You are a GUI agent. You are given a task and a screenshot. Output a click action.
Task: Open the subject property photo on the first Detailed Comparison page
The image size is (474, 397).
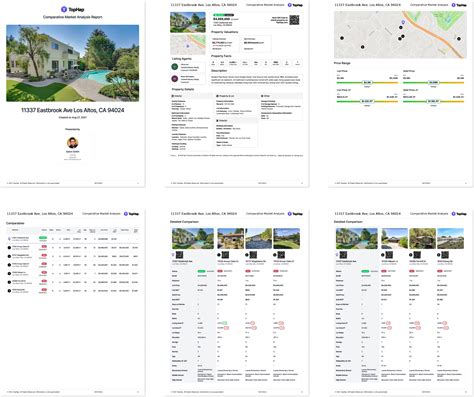(x=193, y=238)
